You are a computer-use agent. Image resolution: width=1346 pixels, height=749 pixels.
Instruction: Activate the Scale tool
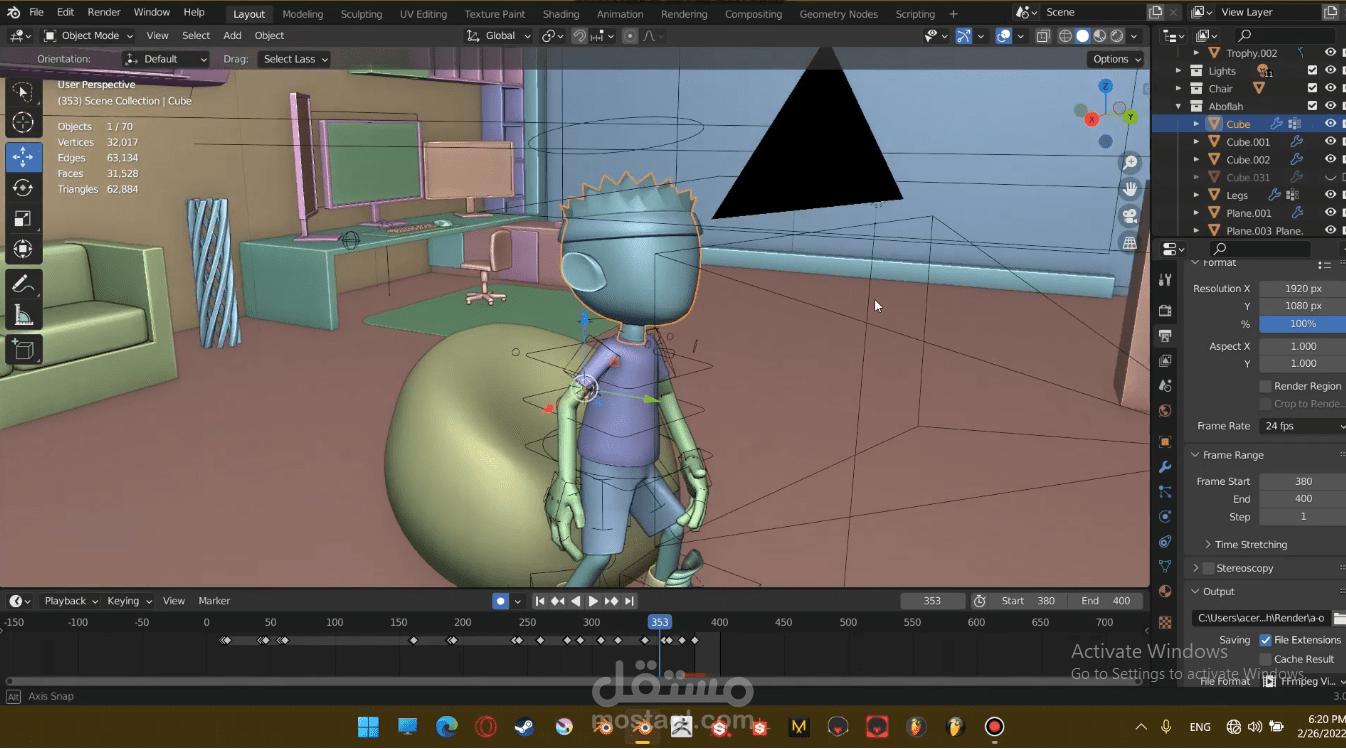23,219
